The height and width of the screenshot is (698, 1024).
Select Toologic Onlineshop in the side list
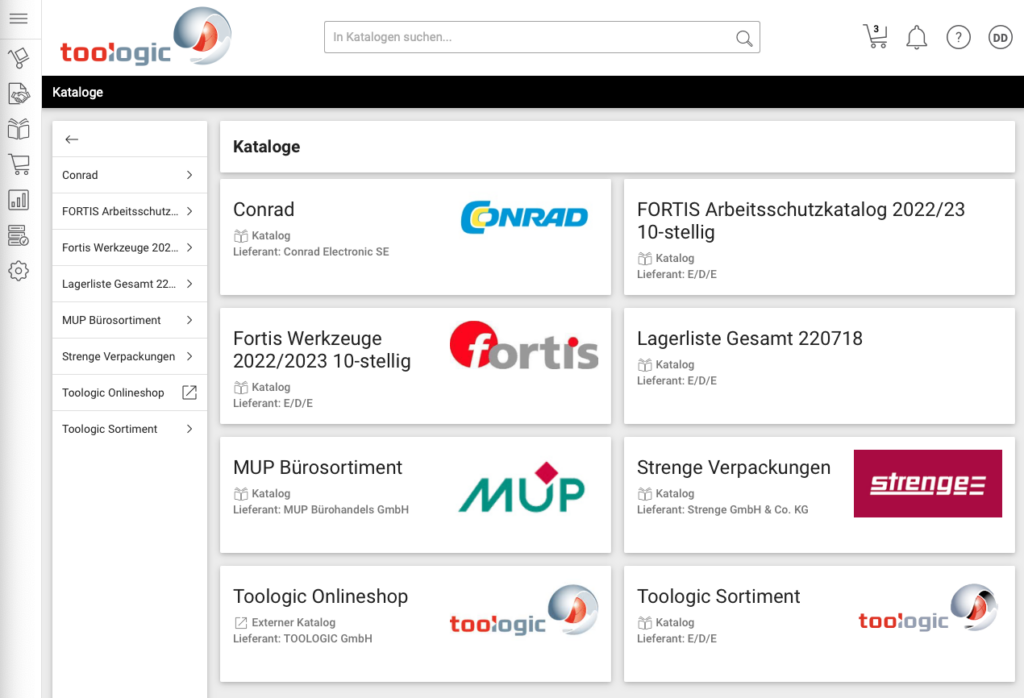click(129, 392)
